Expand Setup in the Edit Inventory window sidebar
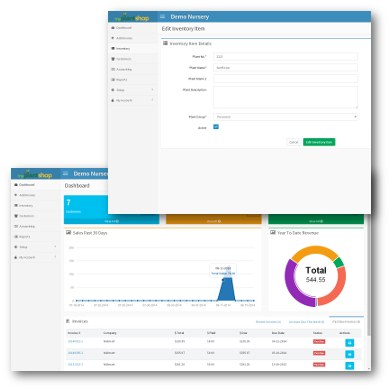The height and width of the screenshot is (390, 390). [x=133, y=90]
